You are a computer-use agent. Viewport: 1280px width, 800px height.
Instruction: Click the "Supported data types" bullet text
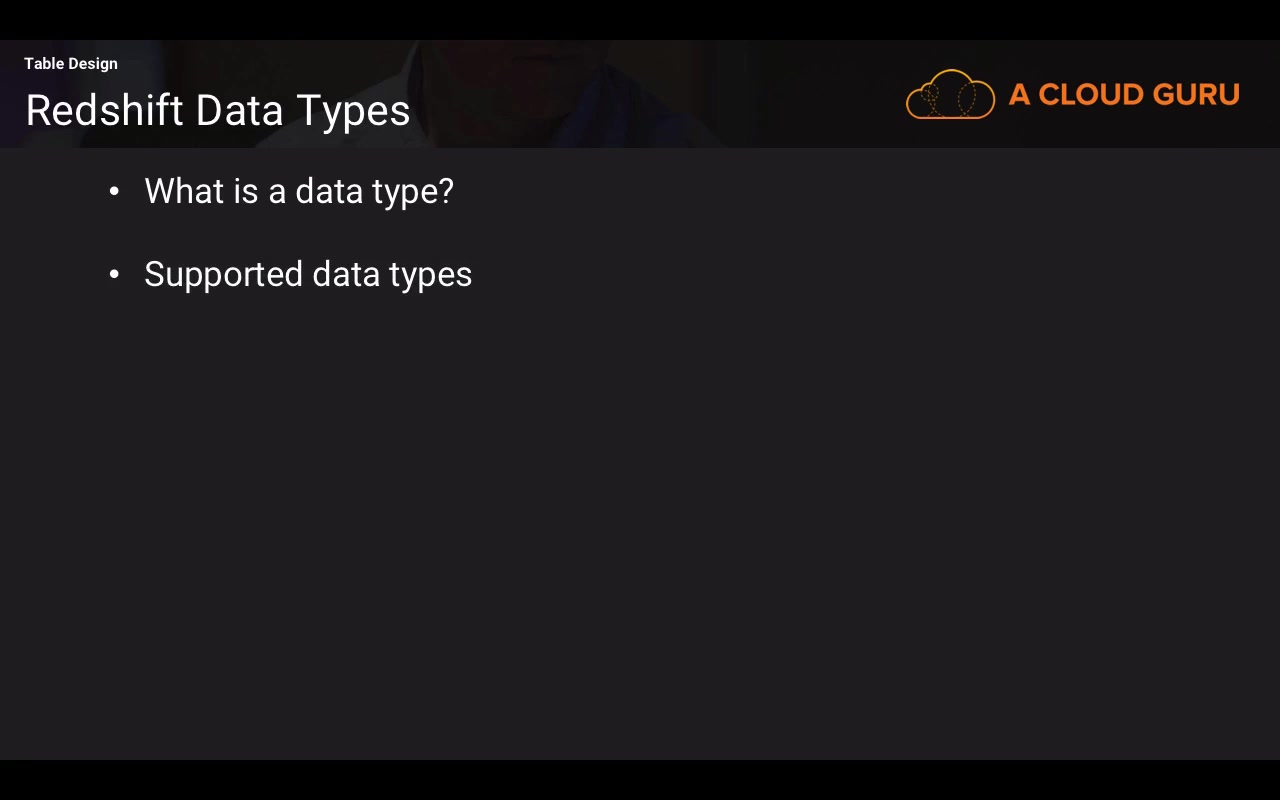point(308,274)
